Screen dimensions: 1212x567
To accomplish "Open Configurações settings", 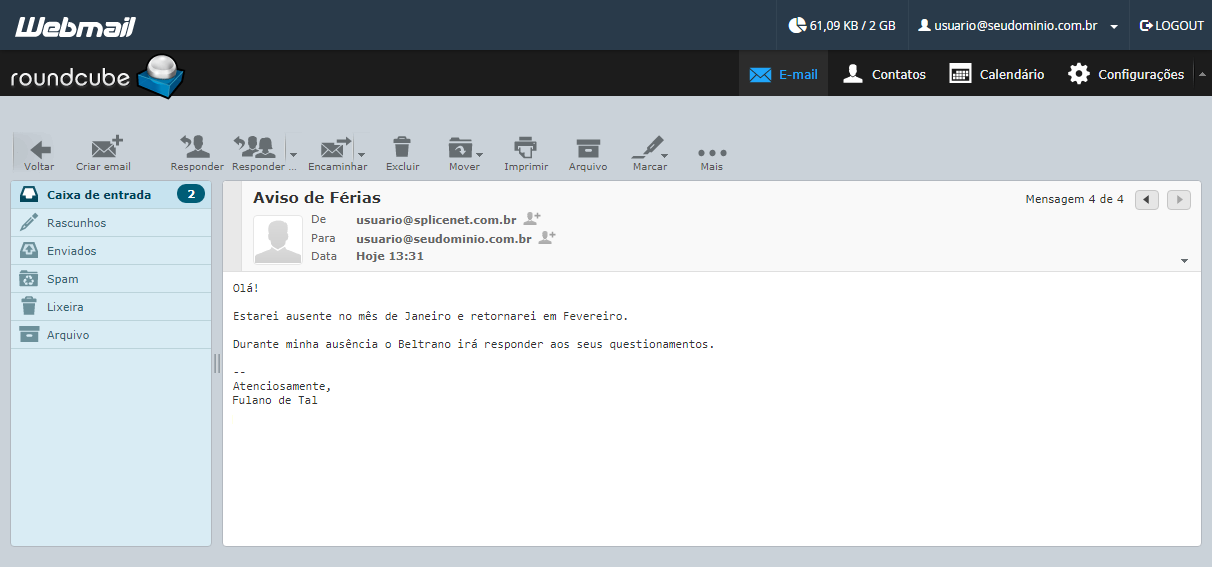I will (1125, 74).
